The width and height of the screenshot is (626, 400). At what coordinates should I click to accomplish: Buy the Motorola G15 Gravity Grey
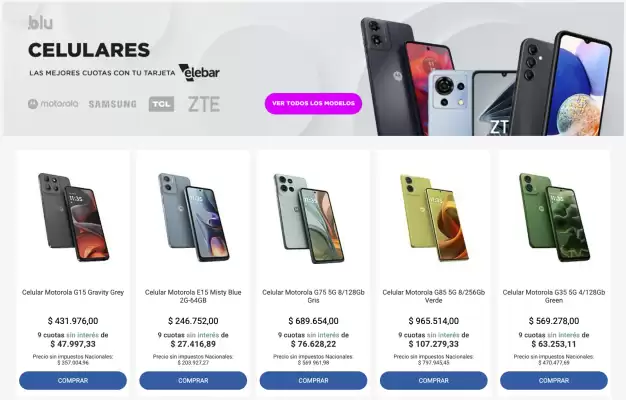[73, 380]
